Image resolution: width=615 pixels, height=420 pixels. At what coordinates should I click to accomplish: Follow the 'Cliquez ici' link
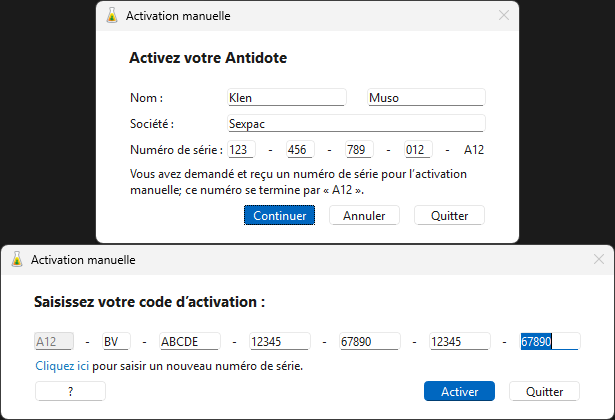pos(62,366)
